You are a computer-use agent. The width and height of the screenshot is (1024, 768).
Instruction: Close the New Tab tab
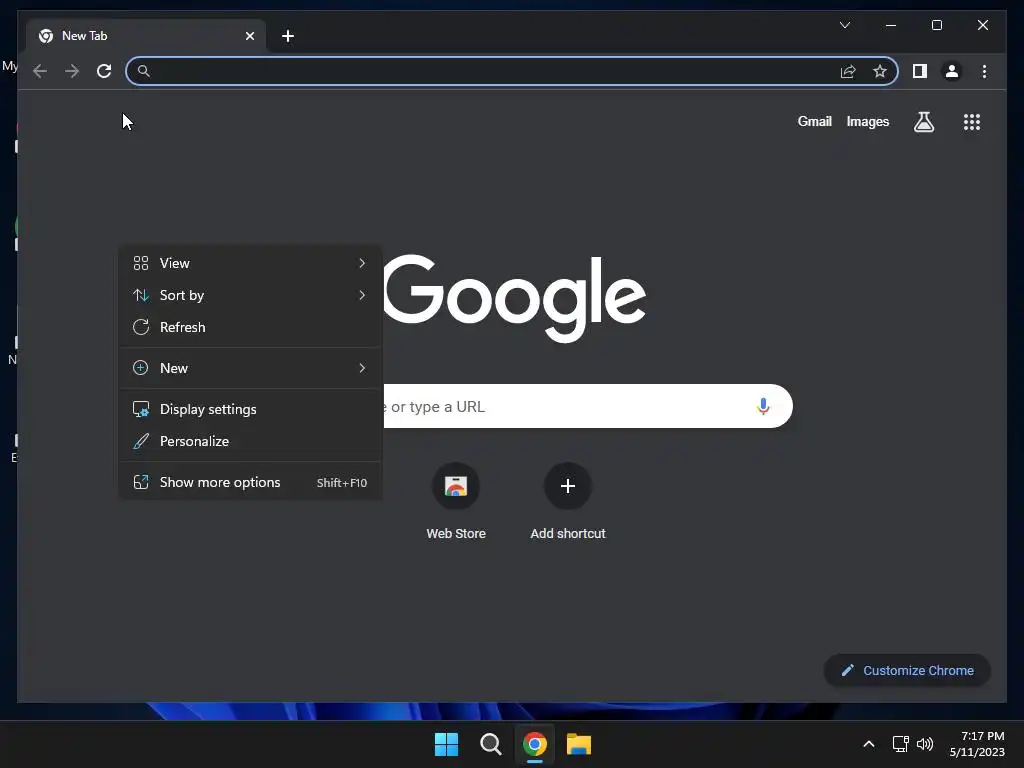[249, 36]
